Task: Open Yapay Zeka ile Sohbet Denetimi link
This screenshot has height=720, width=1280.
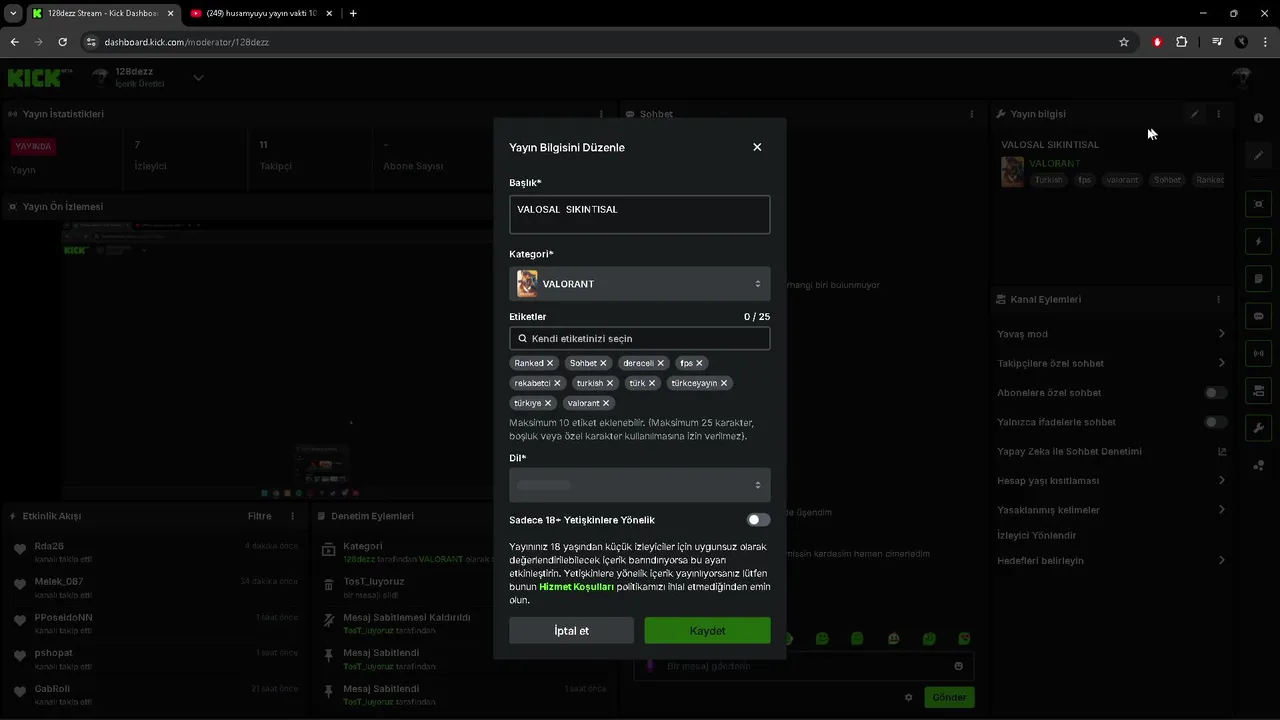Action: (1222, 451)
